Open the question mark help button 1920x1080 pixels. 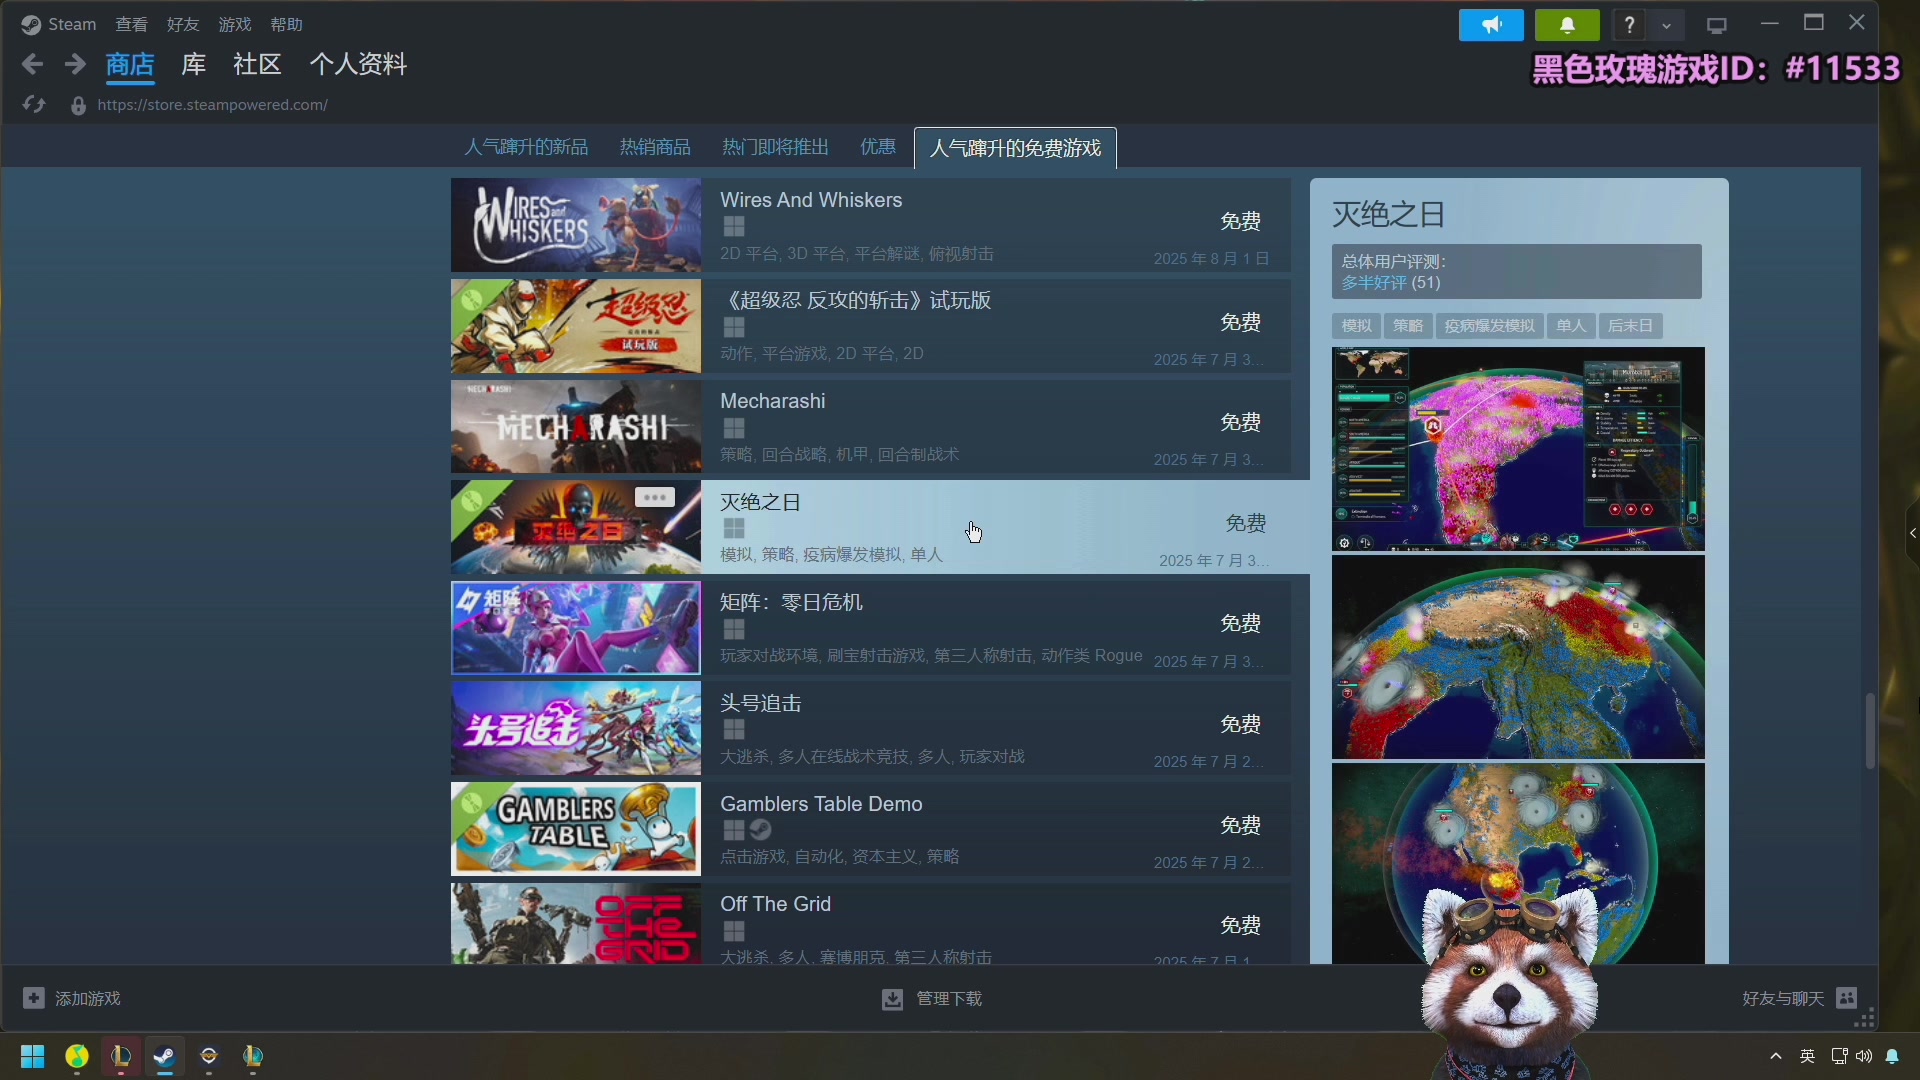pos(1629,25)
